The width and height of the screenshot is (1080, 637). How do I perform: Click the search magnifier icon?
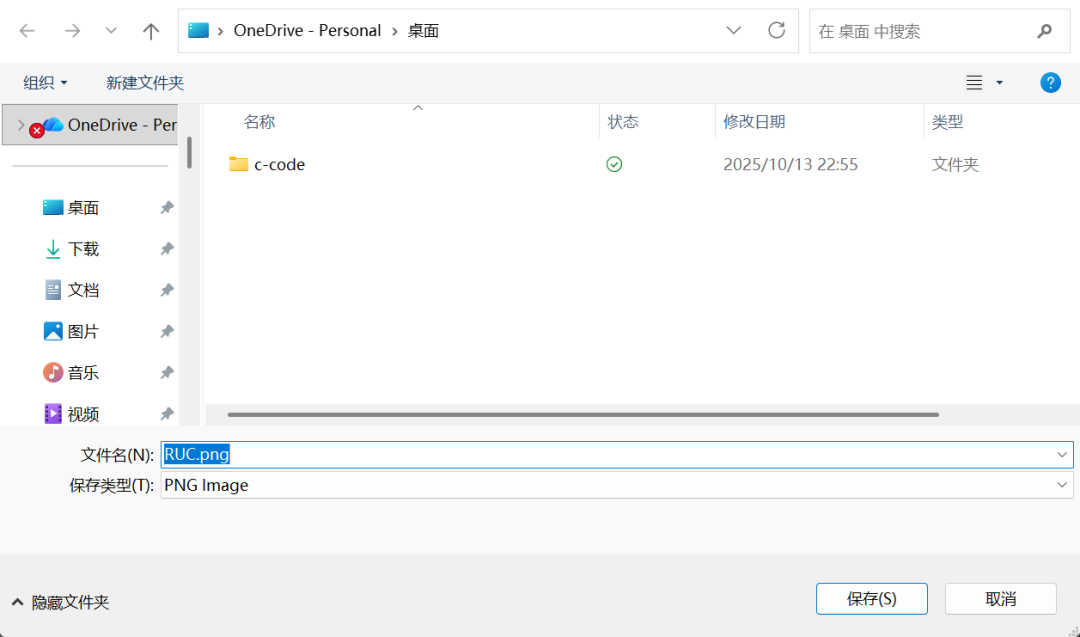click(x=1045, y=31)
